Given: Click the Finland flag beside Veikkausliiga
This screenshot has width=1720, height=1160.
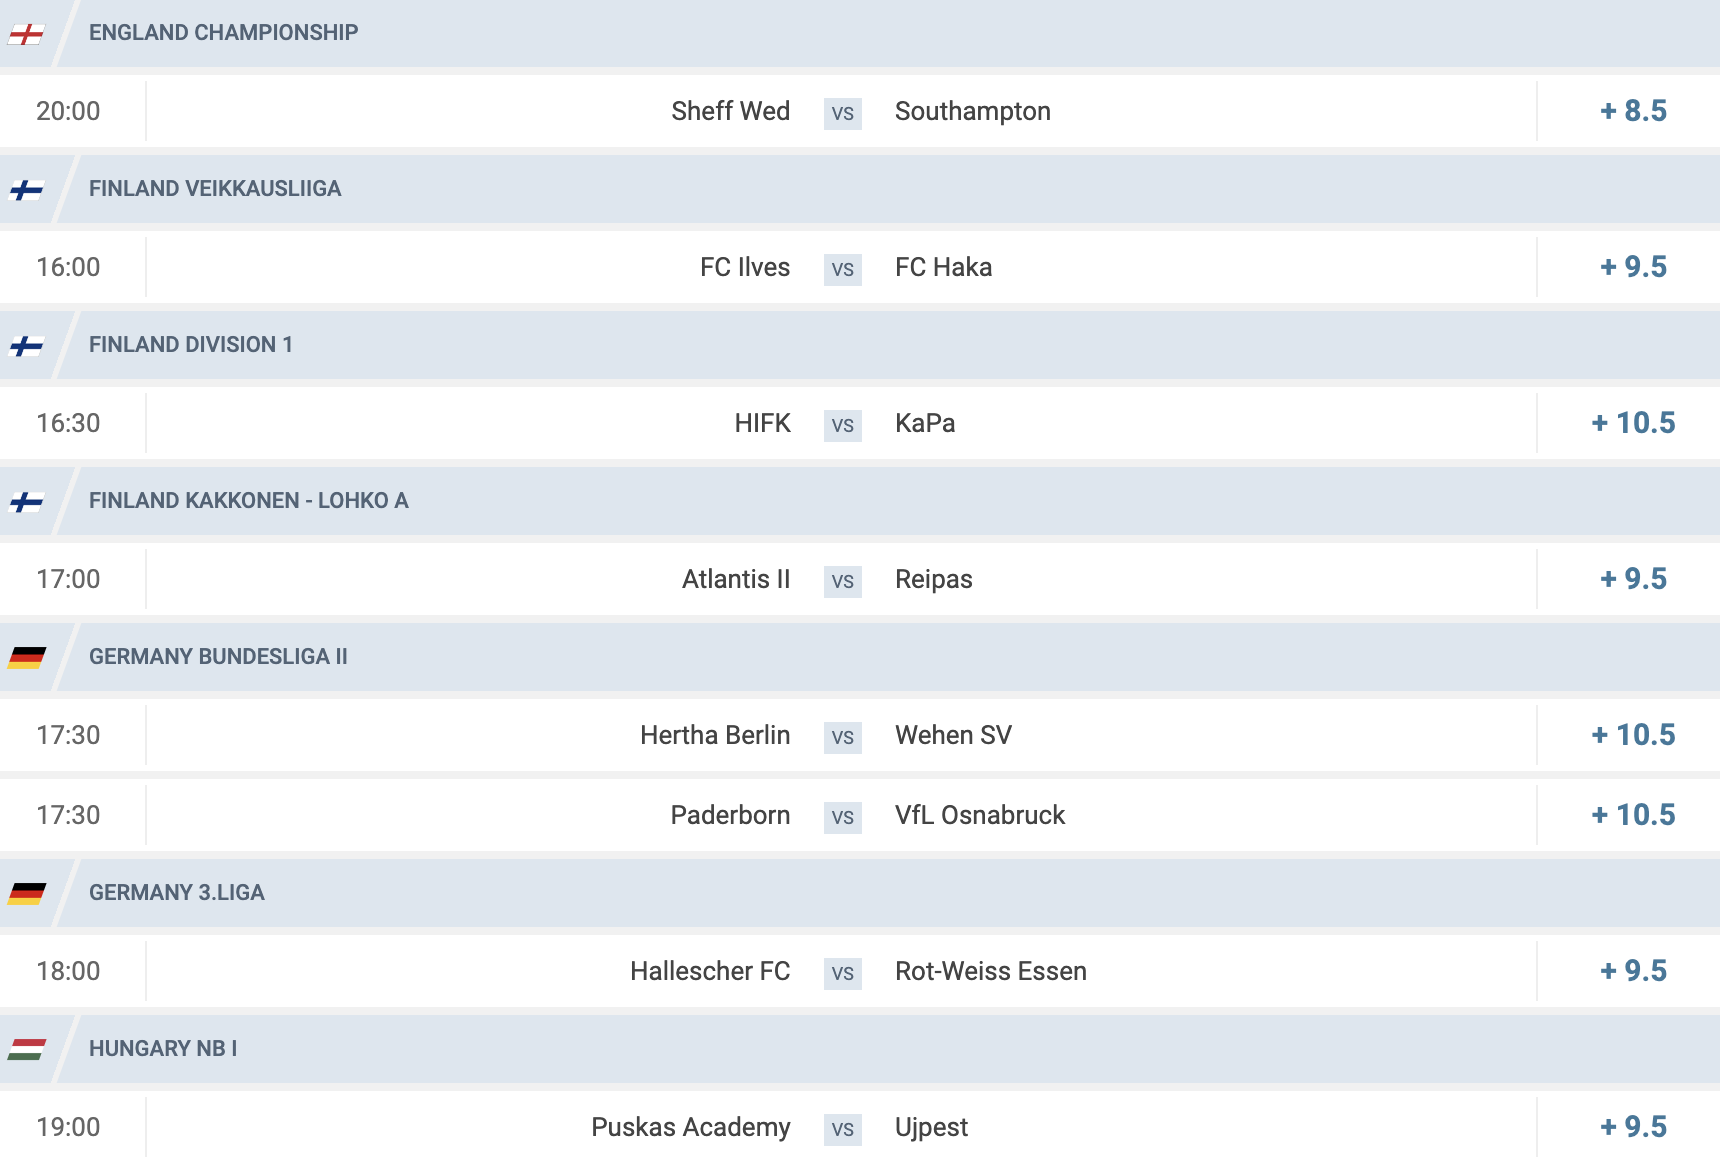Looking at the screenshot, I should pyautogui.click(x=26, y=190).
